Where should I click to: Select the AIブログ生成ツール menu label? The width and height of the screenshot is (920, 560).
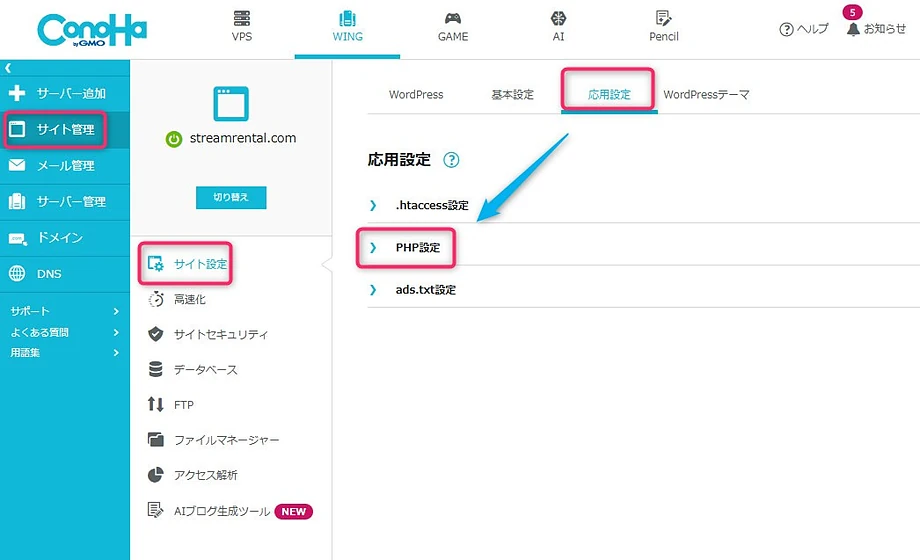tap(222, 511)
